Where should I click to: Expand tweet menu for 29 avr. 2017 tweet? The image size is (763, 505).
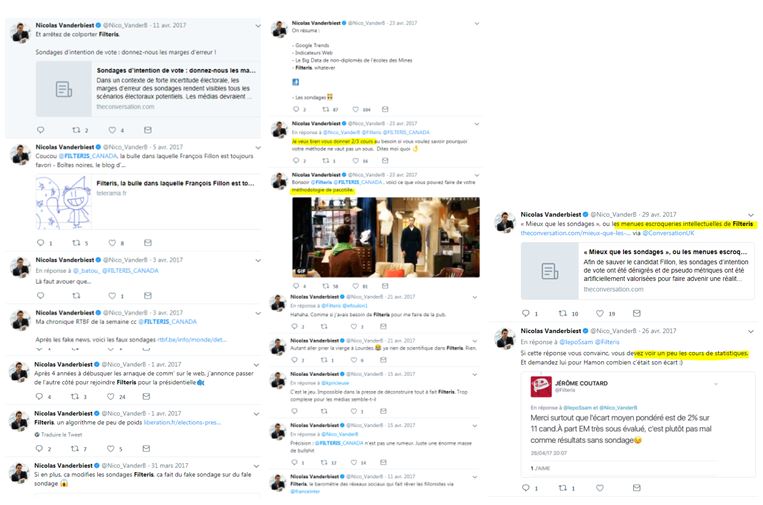751,215
